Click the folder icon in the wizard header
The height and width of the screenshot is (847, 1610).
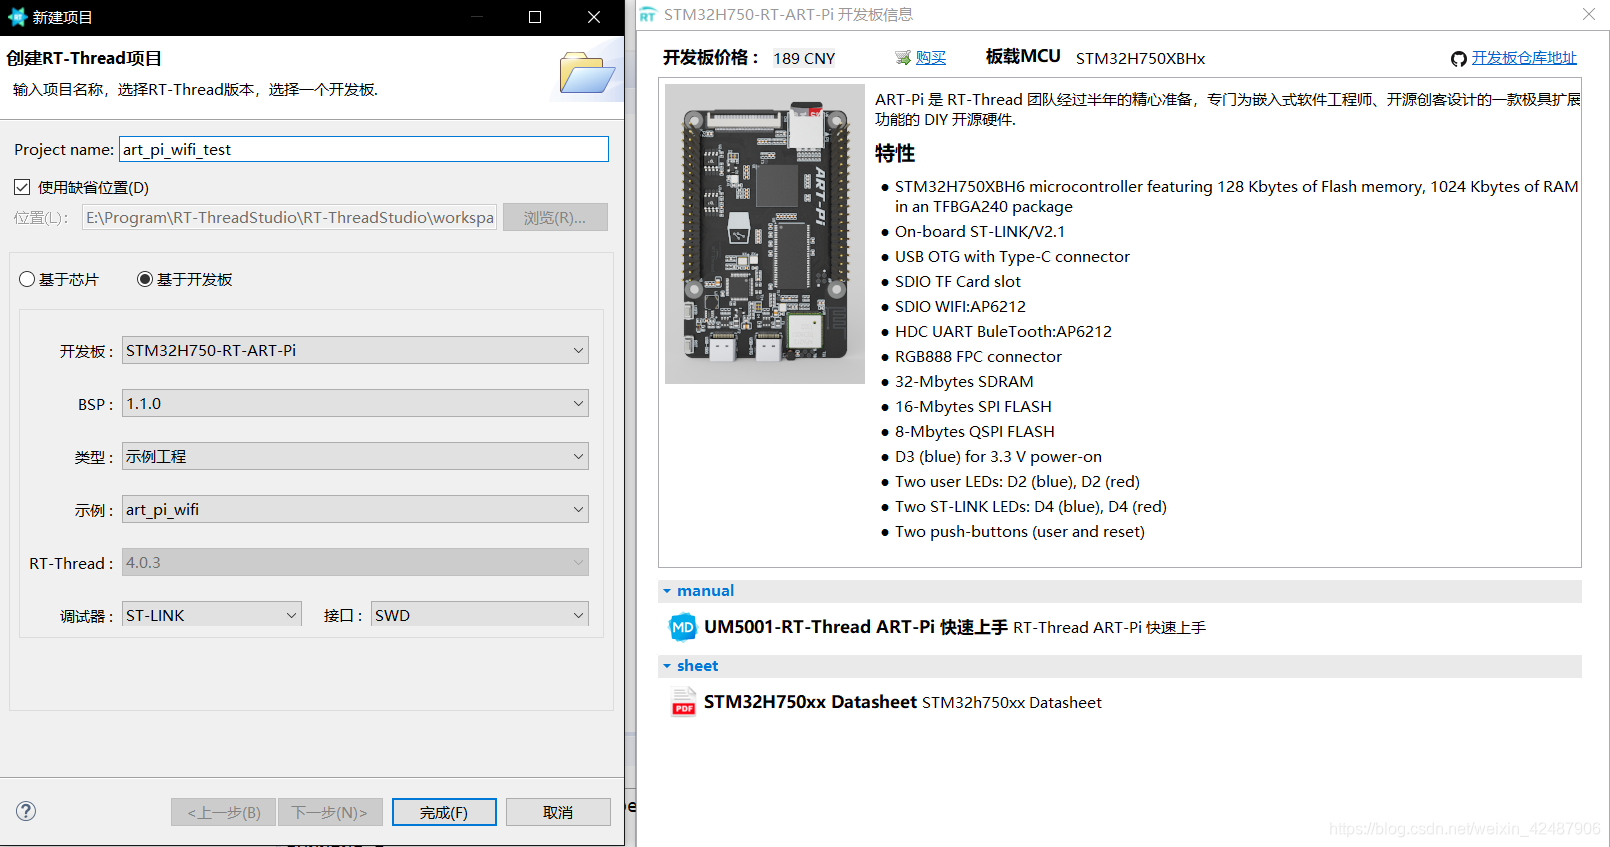[x=587, y=72]
